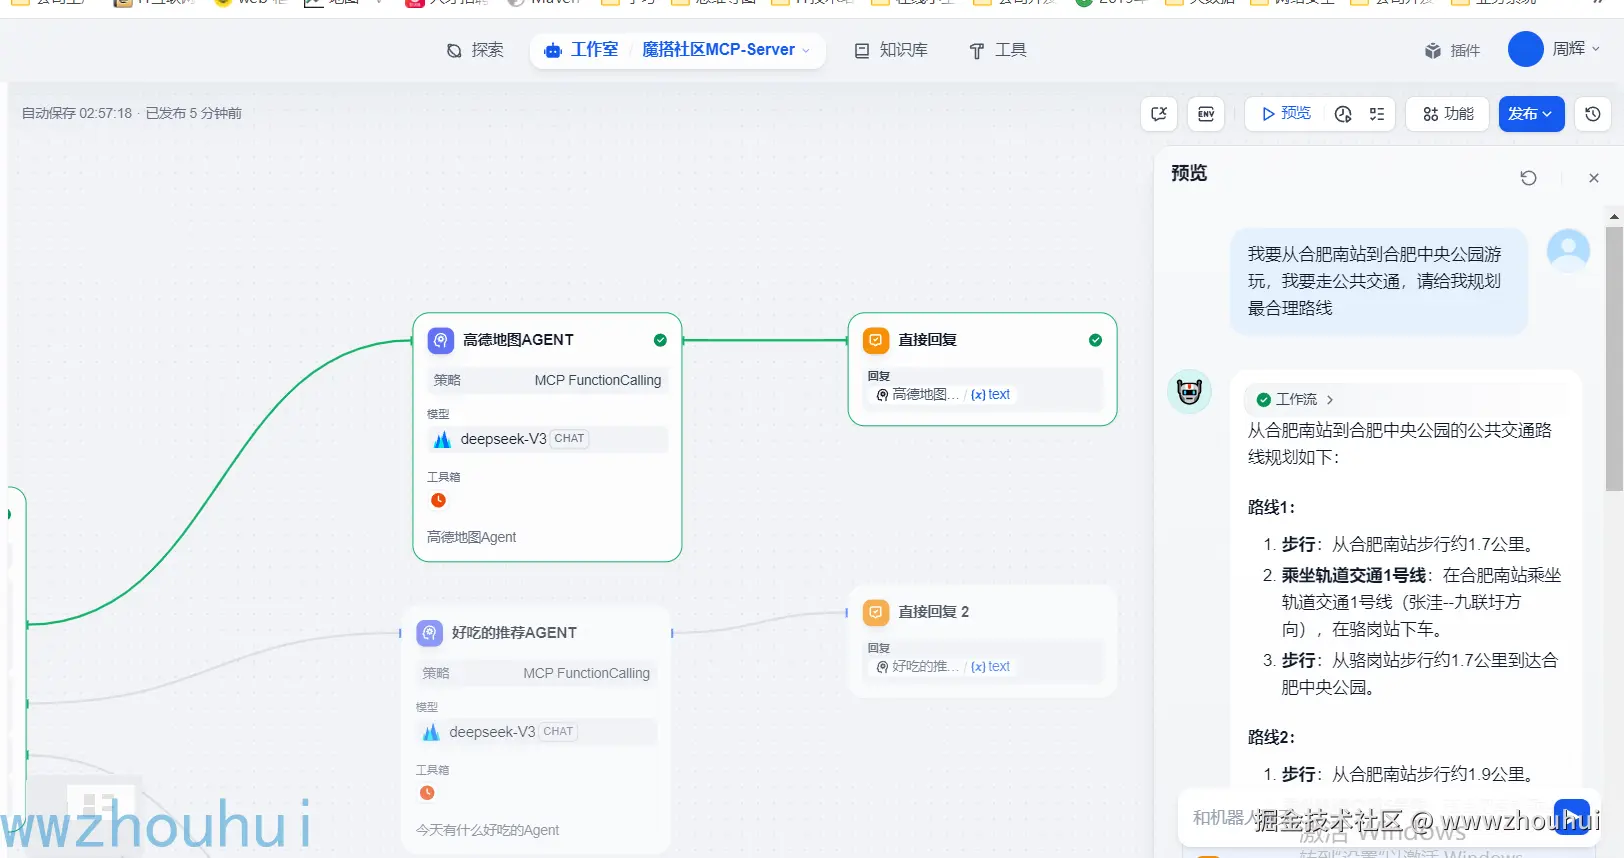This screenshot has height=858, width=1624.
Task: Click the user account avatar
Action: pyautogui.click(x=1525, y=49)
